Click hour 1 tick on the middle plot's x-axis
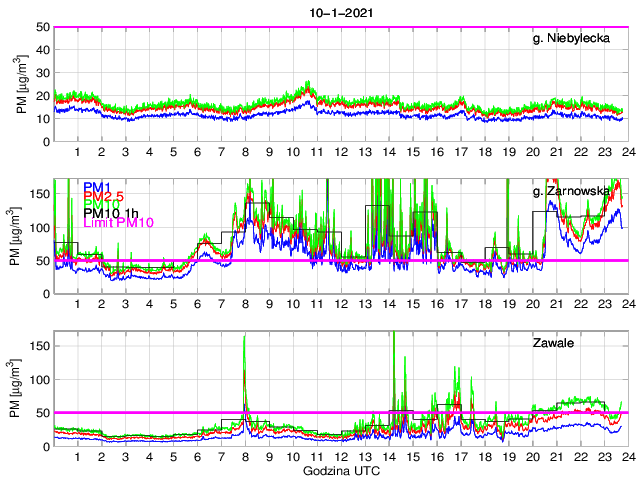 (x=77, y=304)
